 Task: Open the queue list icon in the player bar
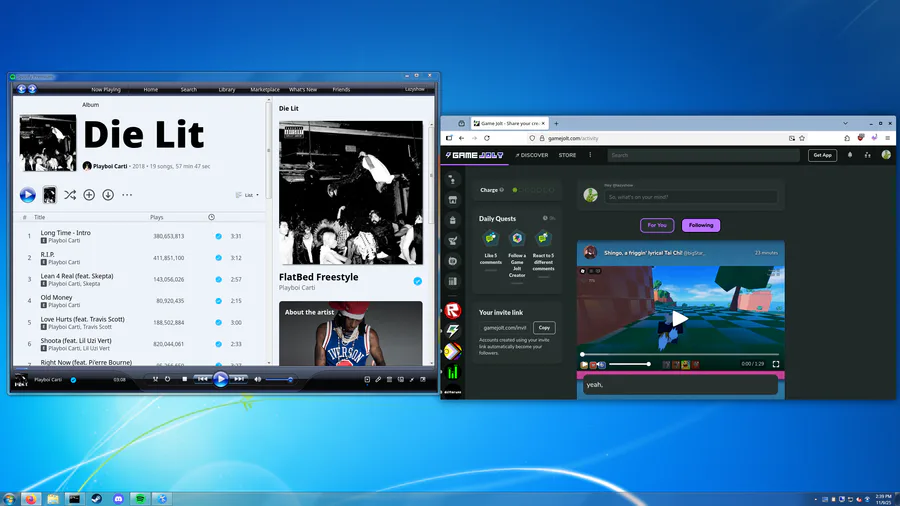point(389,379)
